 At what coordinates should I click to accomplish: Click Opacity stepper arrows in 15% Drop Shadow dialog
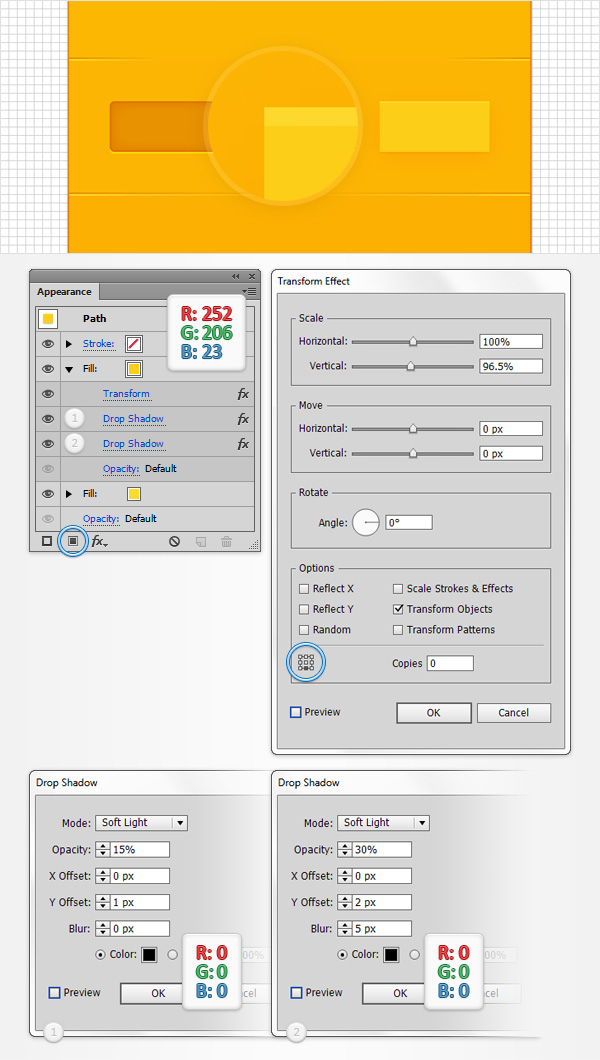[x=103, y=850]
